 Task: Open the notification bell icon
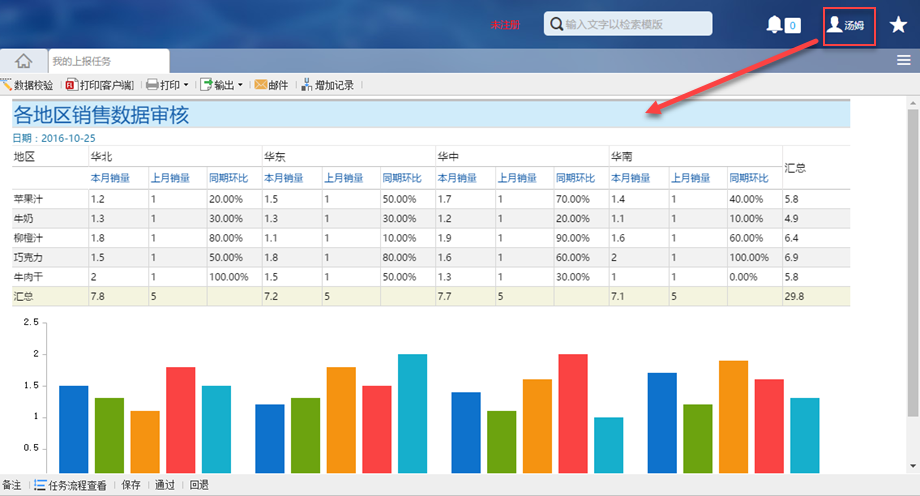pos(774,25)
